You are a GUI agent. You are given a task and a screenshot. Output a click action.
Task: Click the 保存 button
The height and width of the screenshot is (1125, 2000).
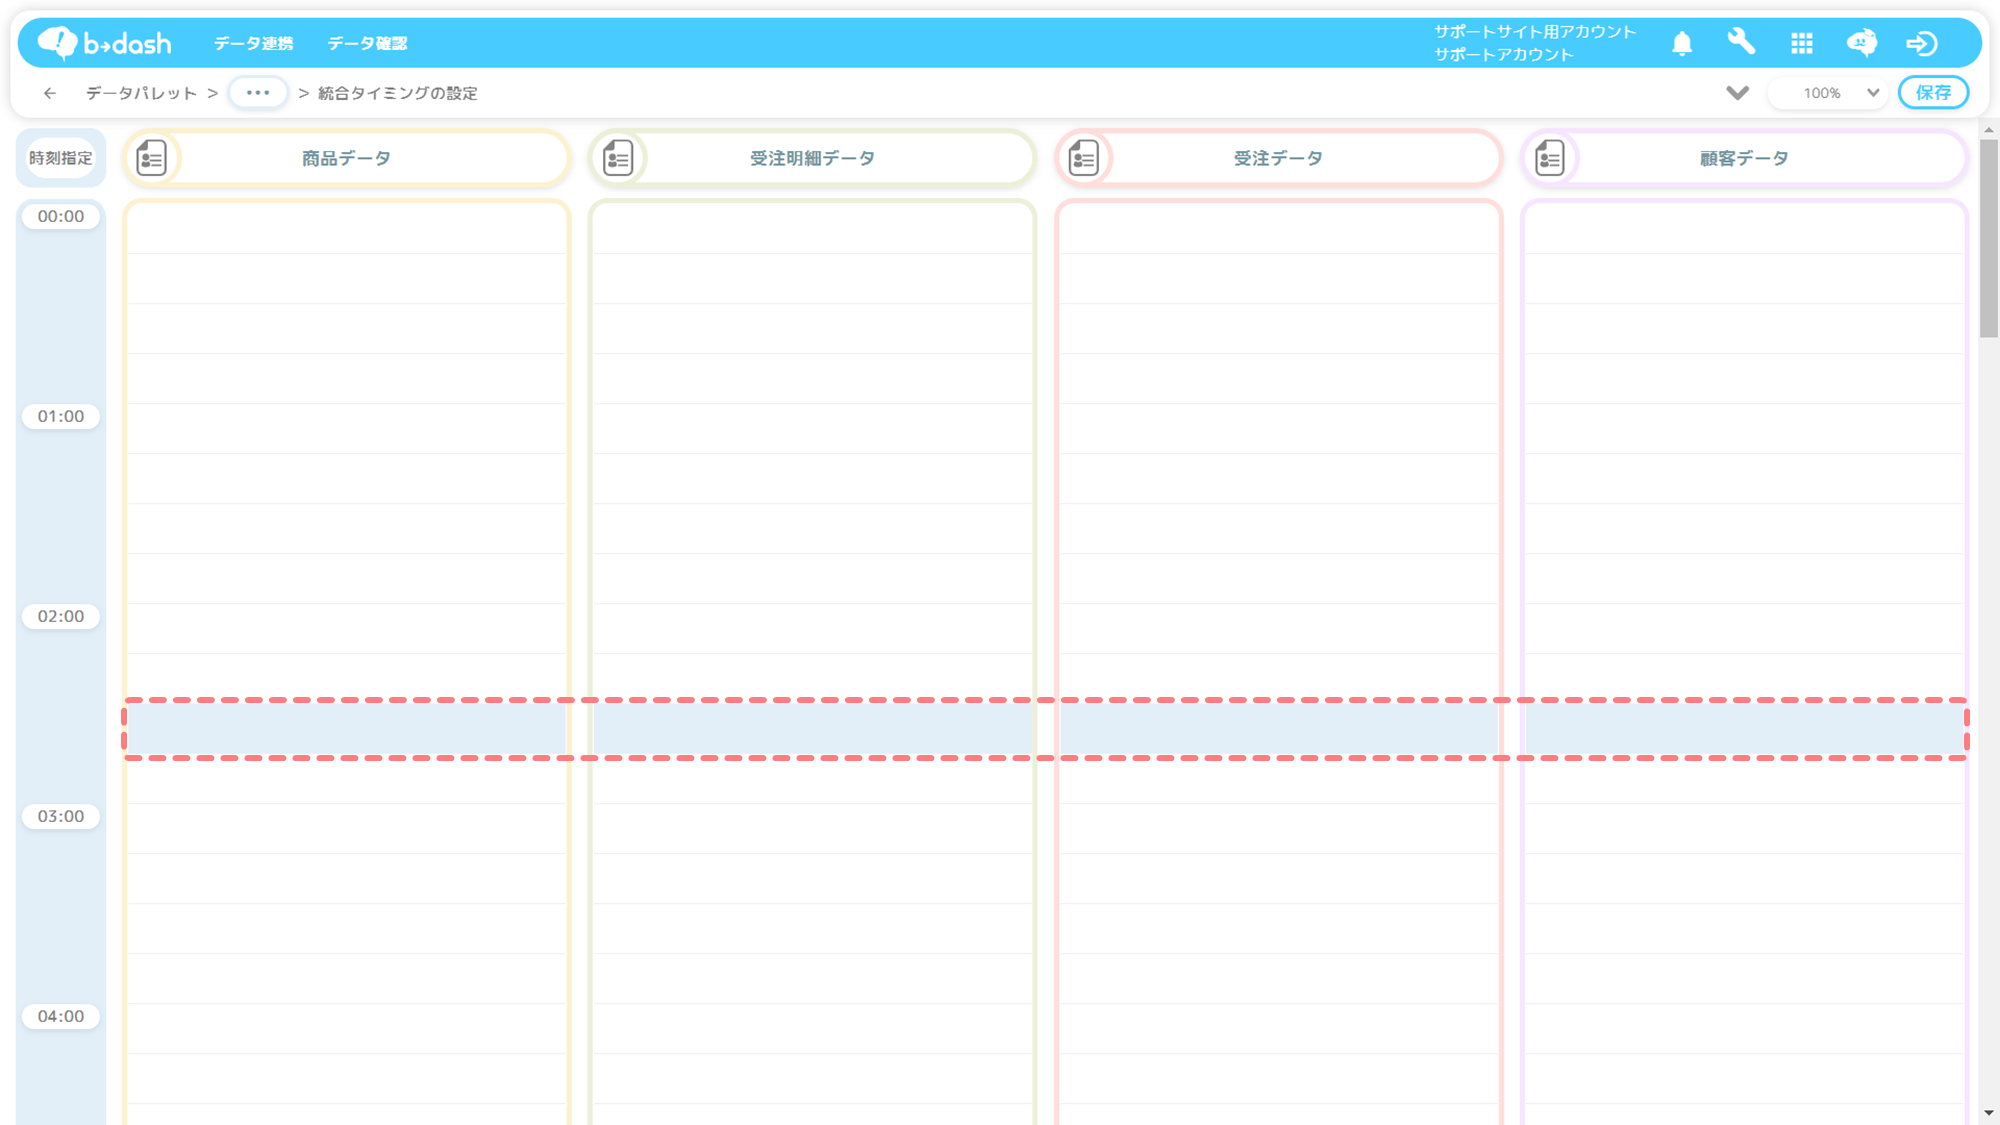point(1933,93)
